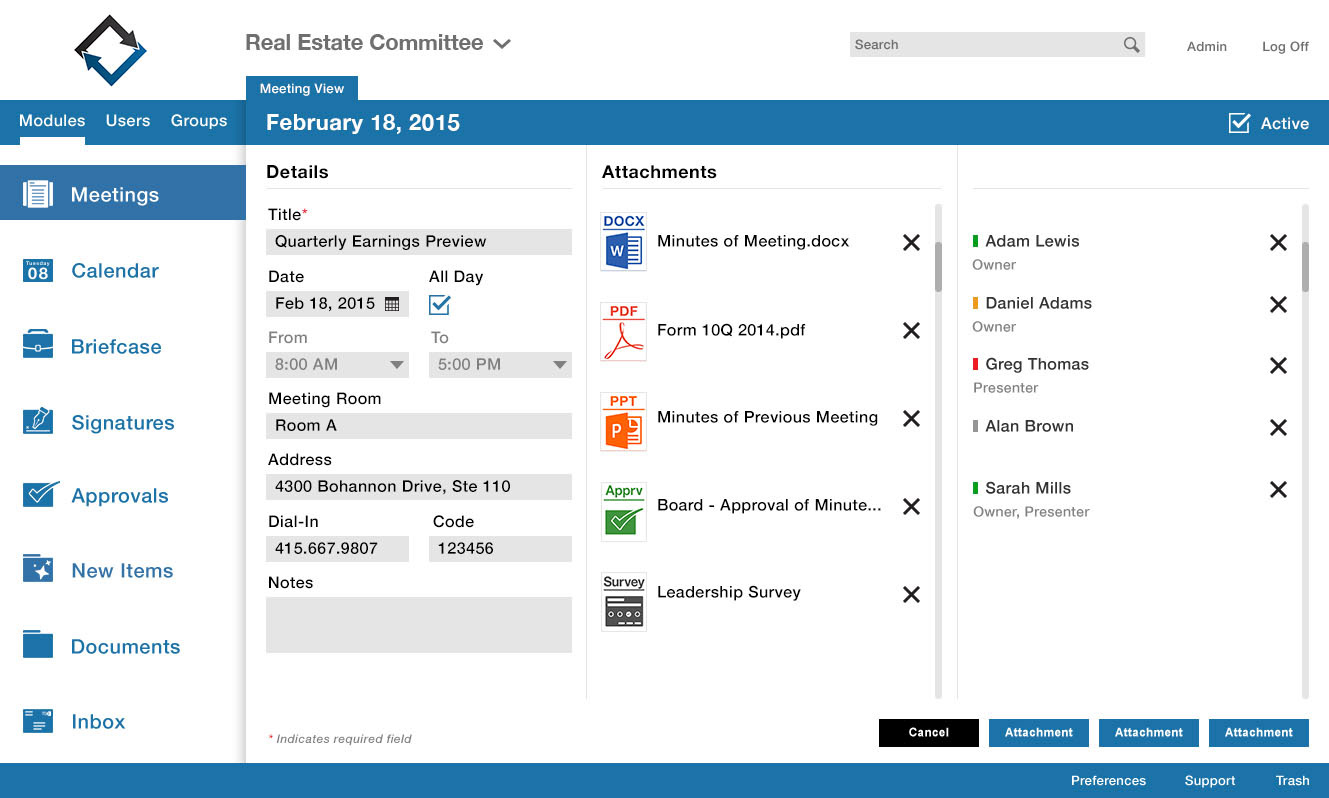Toggle the All Day checkbox
1329x798 pixels.
tap(439, 304)
